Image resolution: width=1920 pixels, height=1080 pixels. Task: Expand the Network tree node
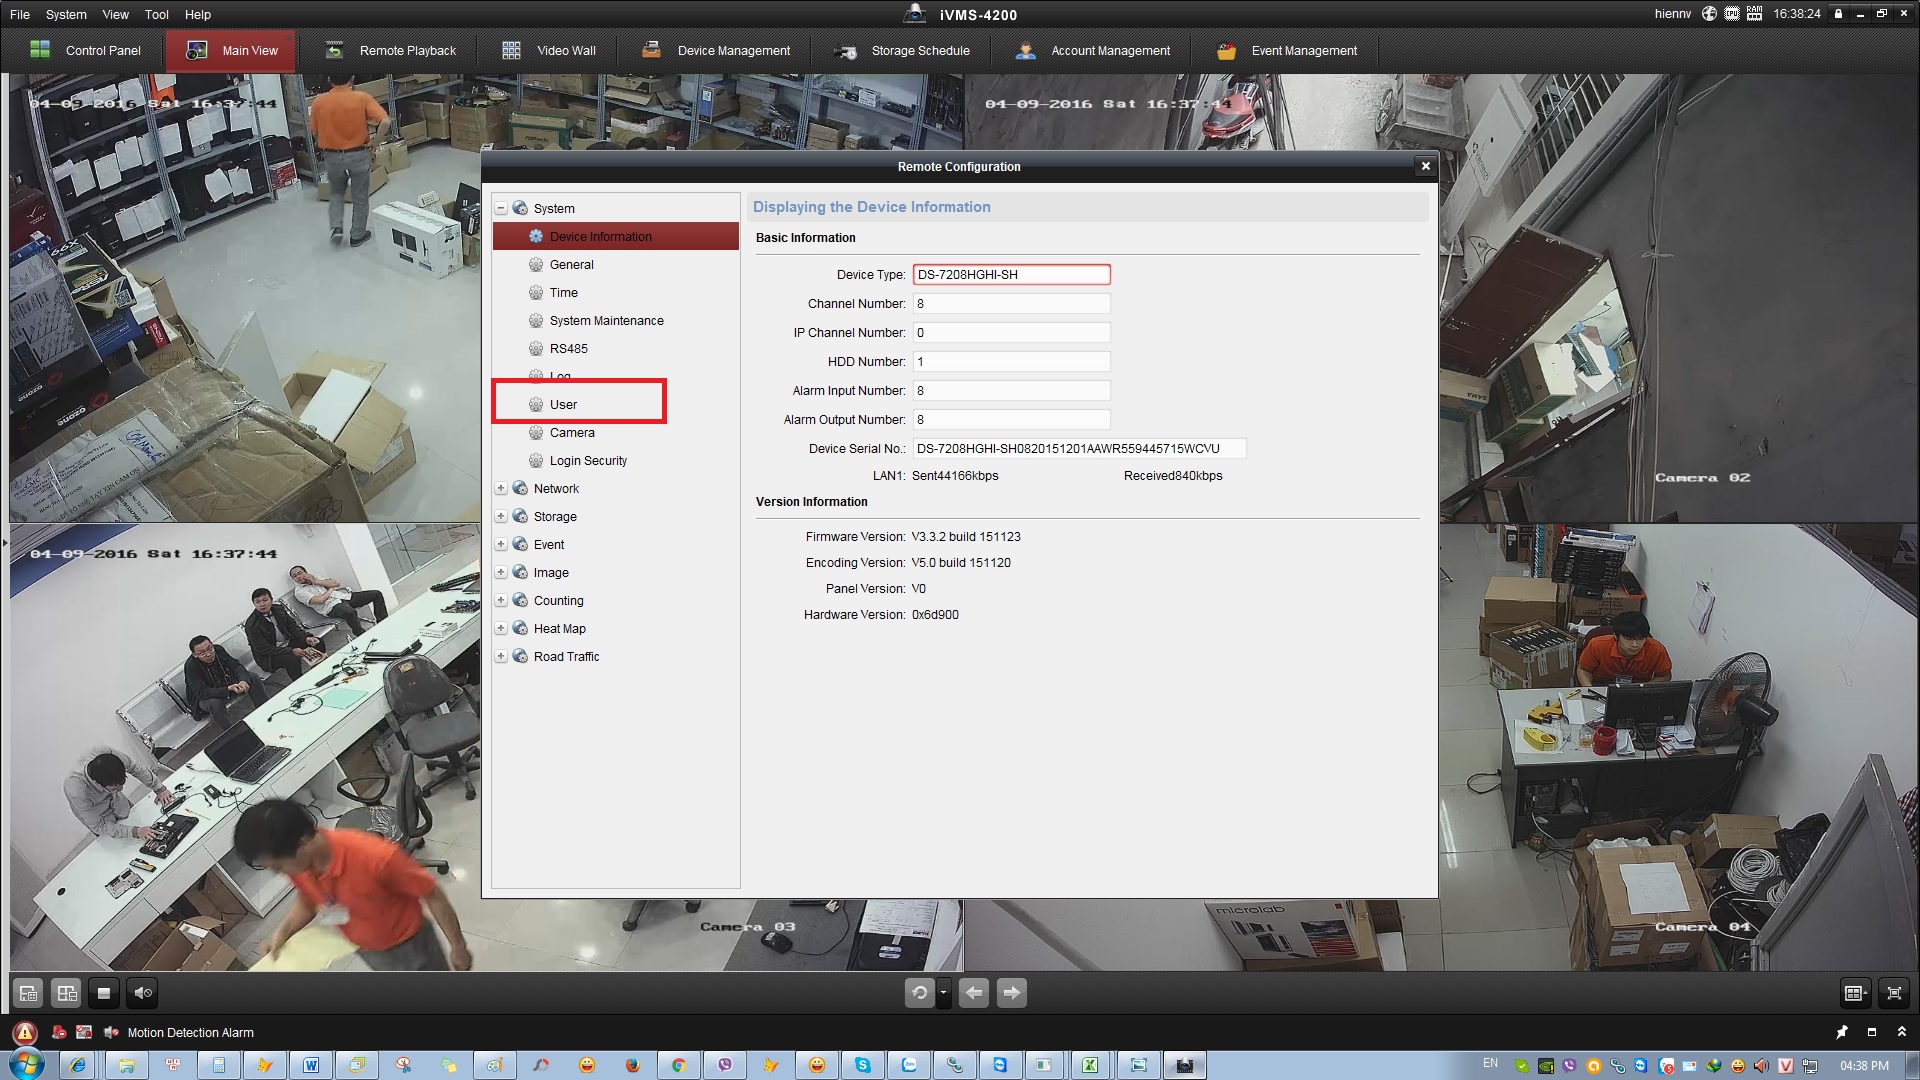[501, 489]
